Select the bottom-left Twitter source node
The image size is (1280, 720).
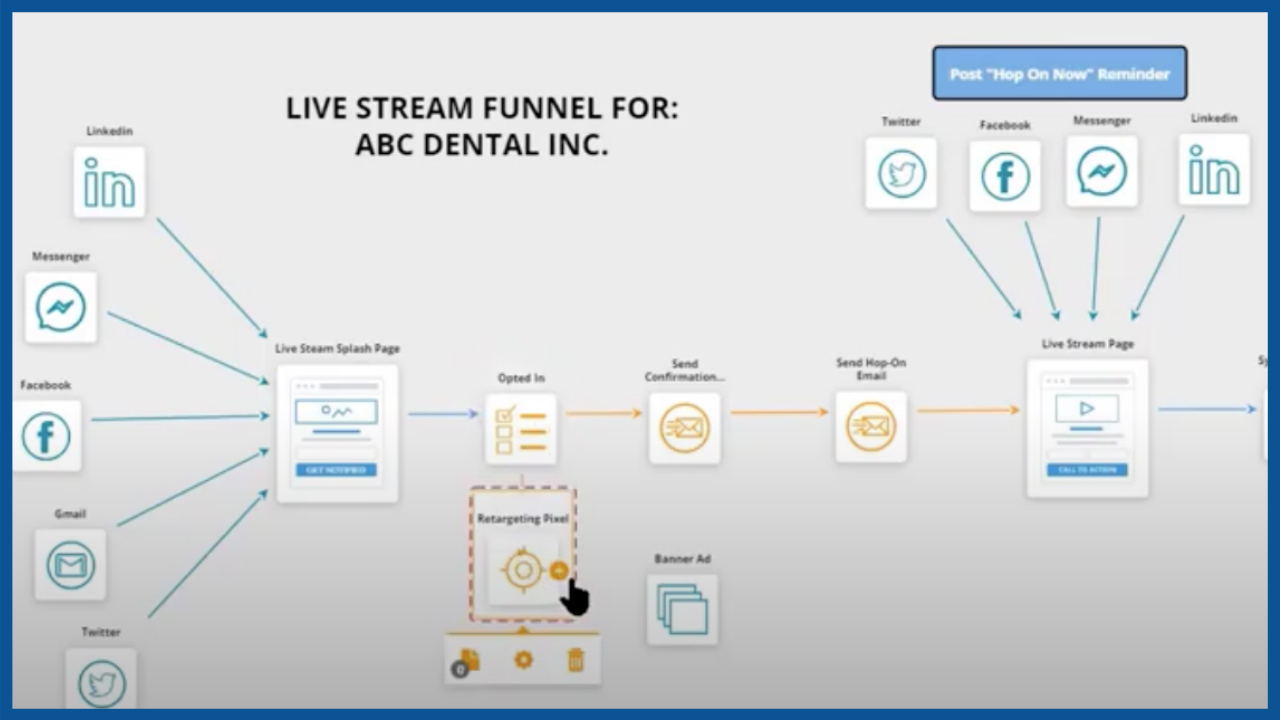pos(101,682)
